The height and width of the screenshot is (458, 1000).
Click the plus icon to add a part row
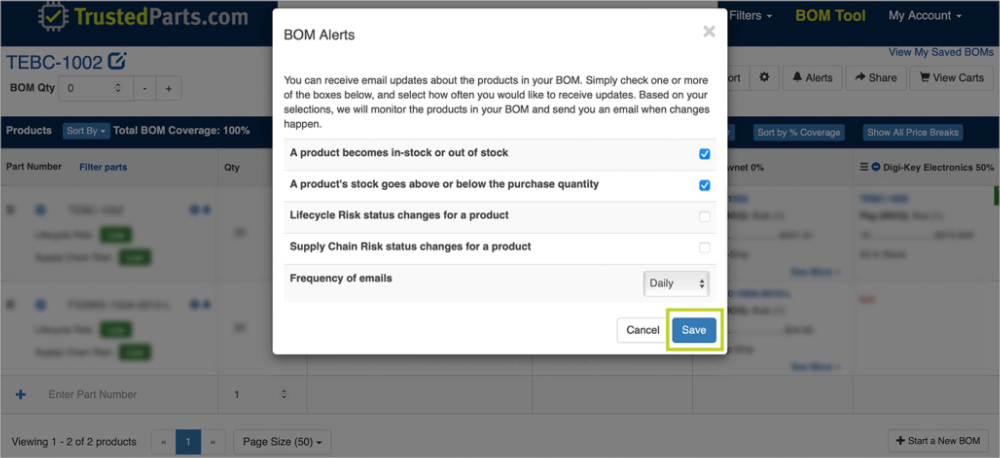[x=21, y=395]
